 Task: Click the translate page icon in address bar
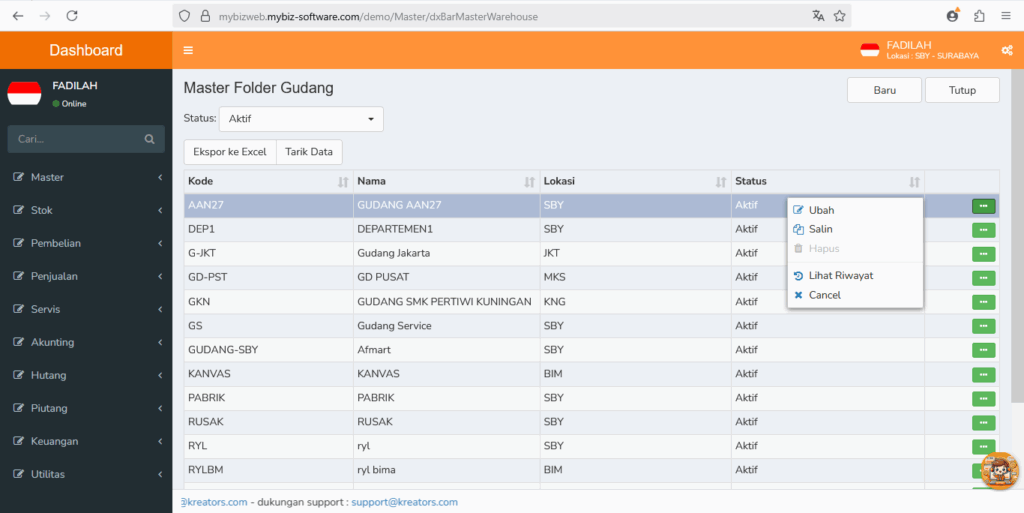(x=818, y=16)
